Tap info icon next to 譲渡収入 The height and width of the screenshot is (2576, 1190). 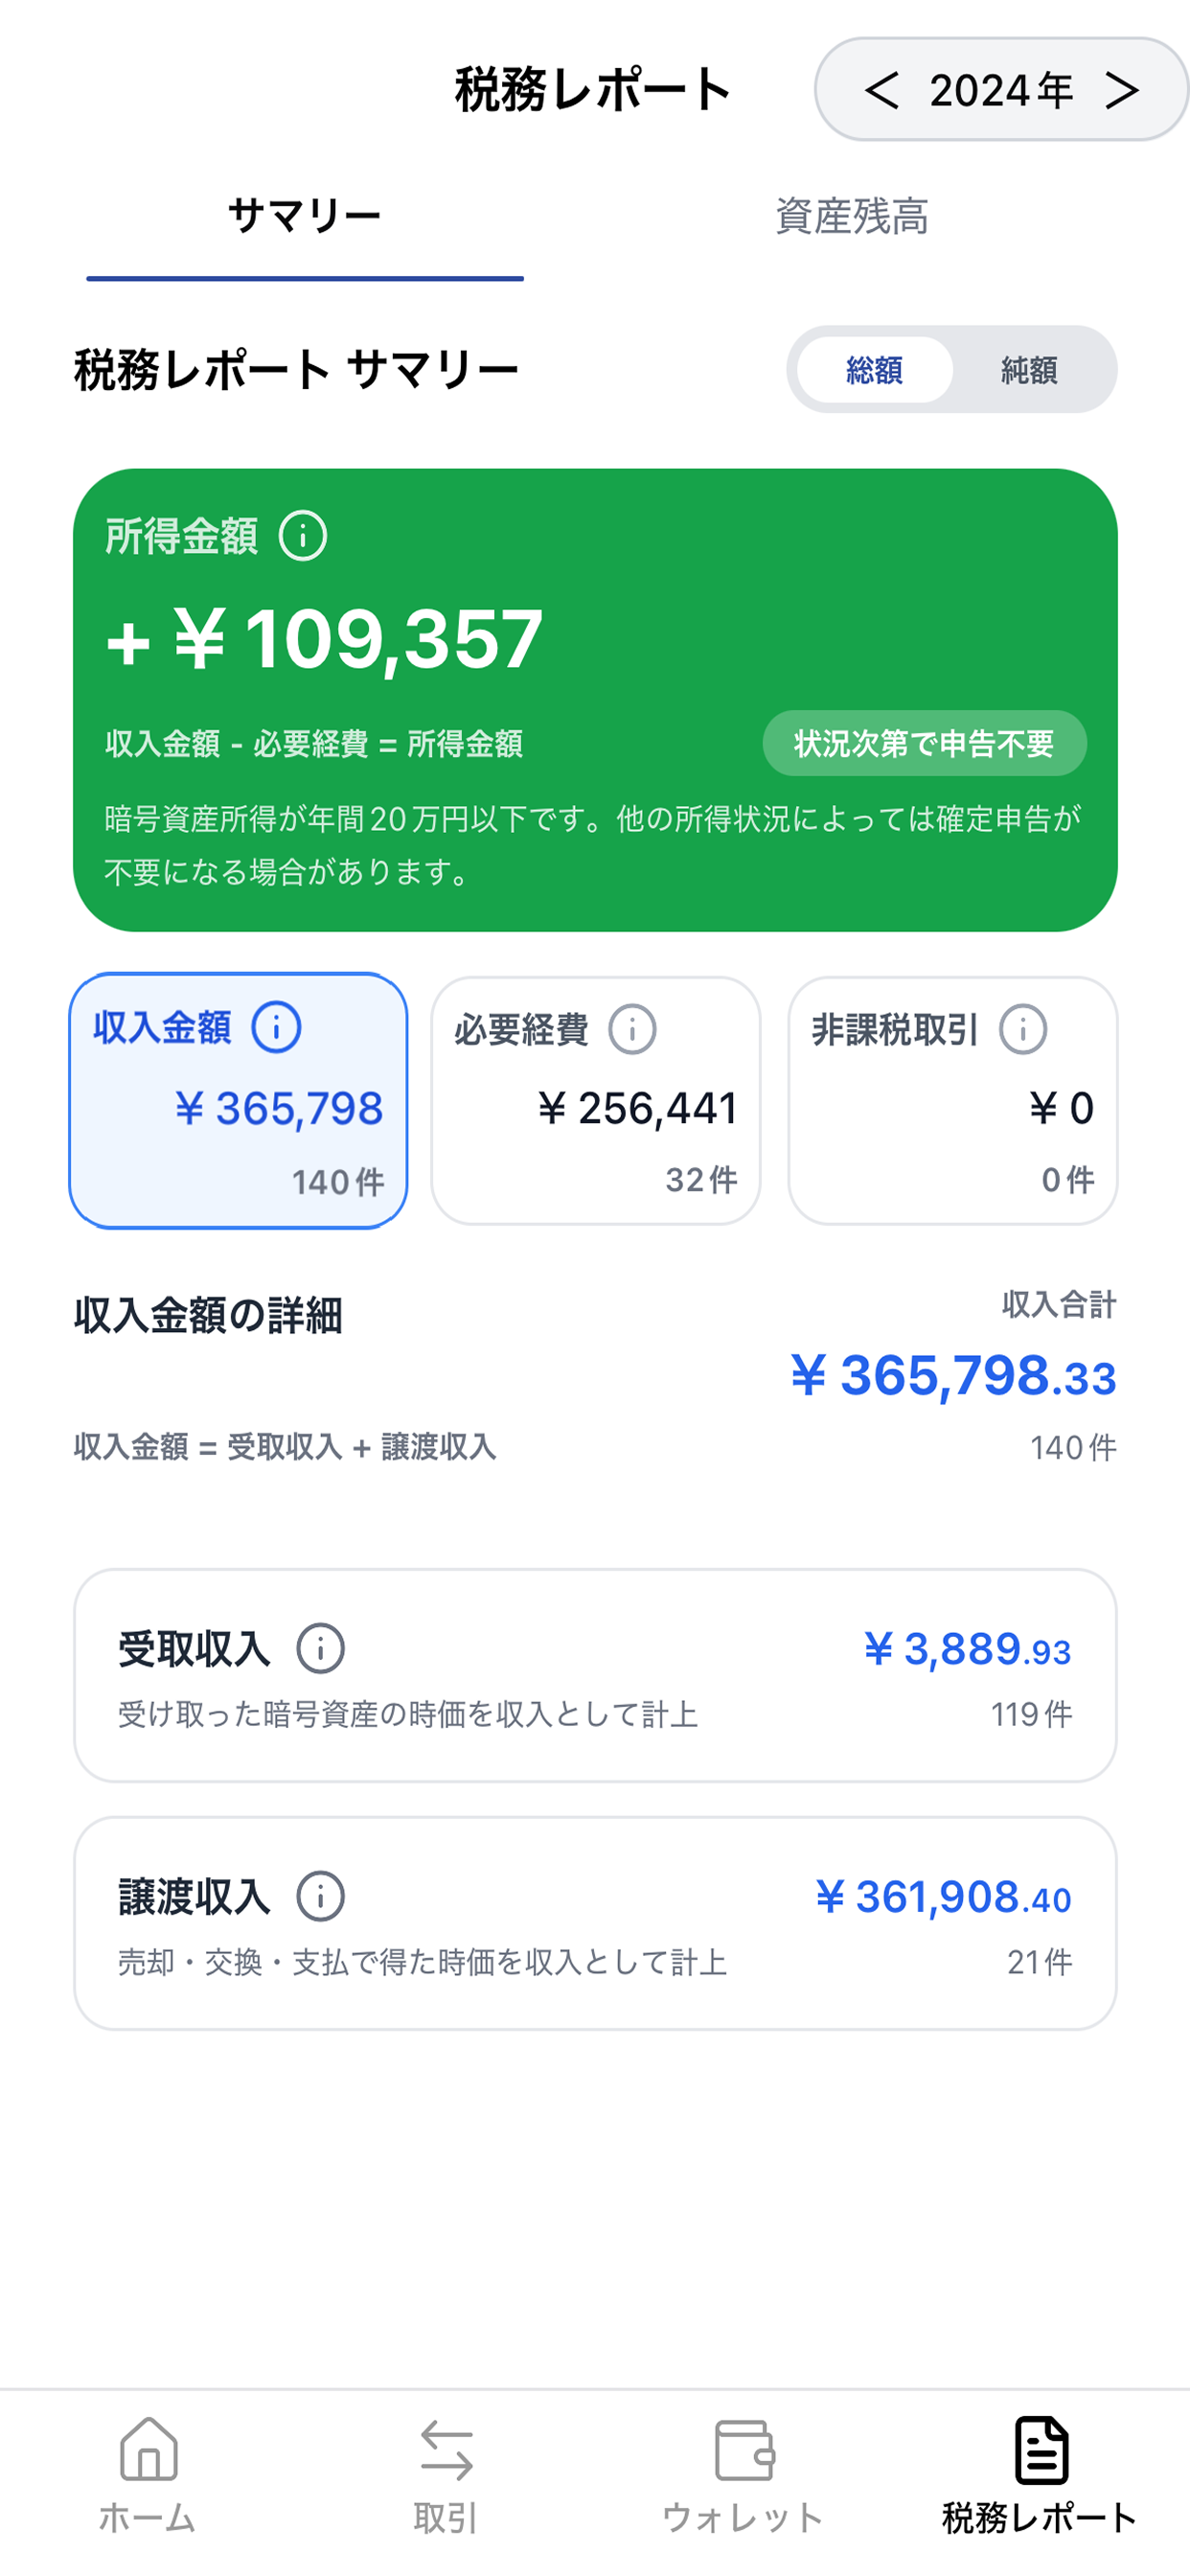pyautogui.click(x=320, y=1896)
